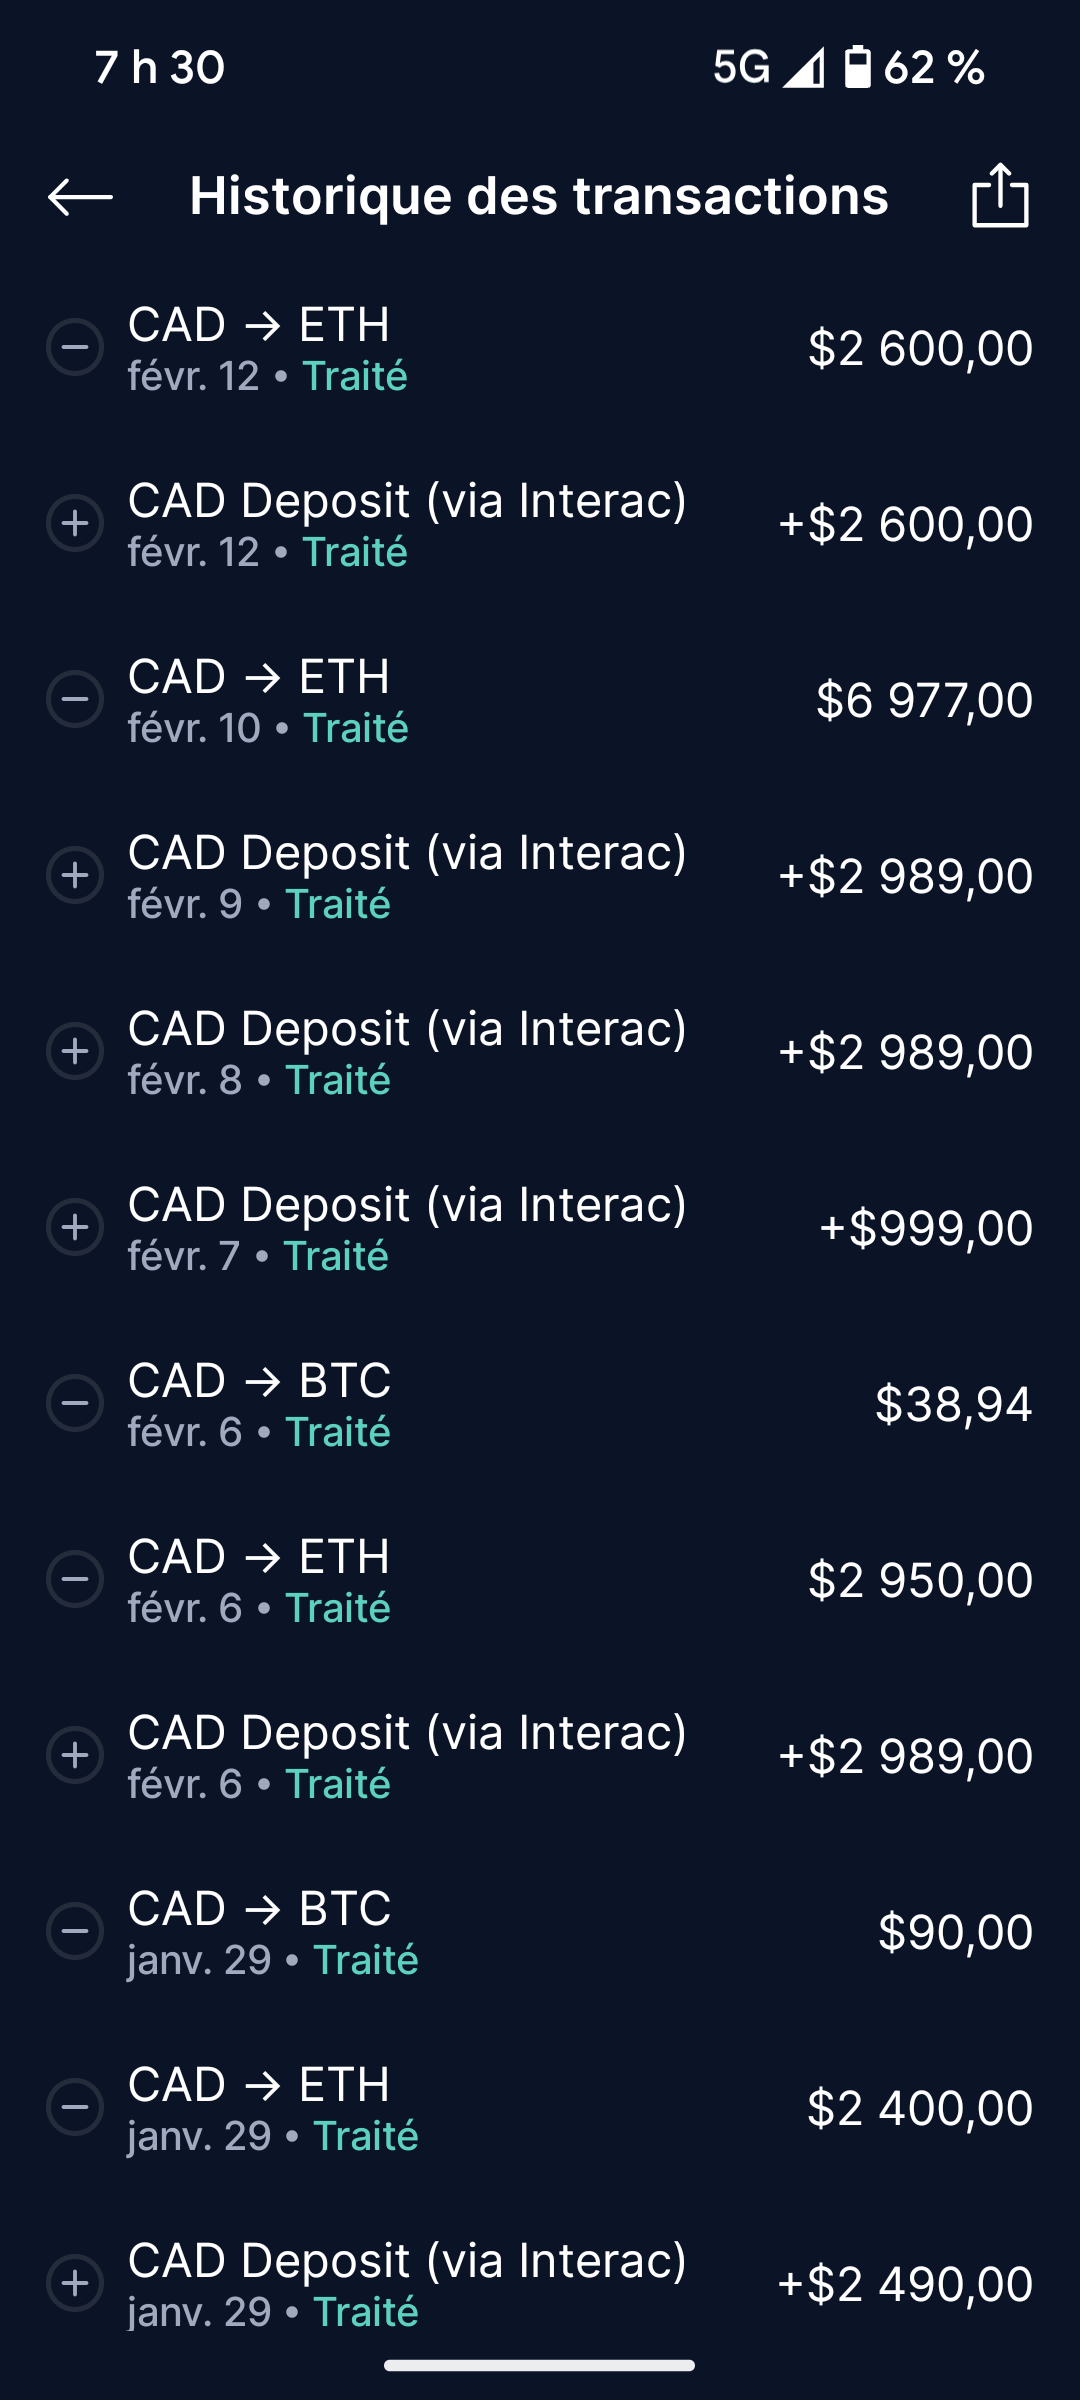Image resolution: width=1080 pixels, height=2400 pixels.
Task: Tap plus icon beside févr. 8 Interac deposit
Action: (x=75, y=1052)
